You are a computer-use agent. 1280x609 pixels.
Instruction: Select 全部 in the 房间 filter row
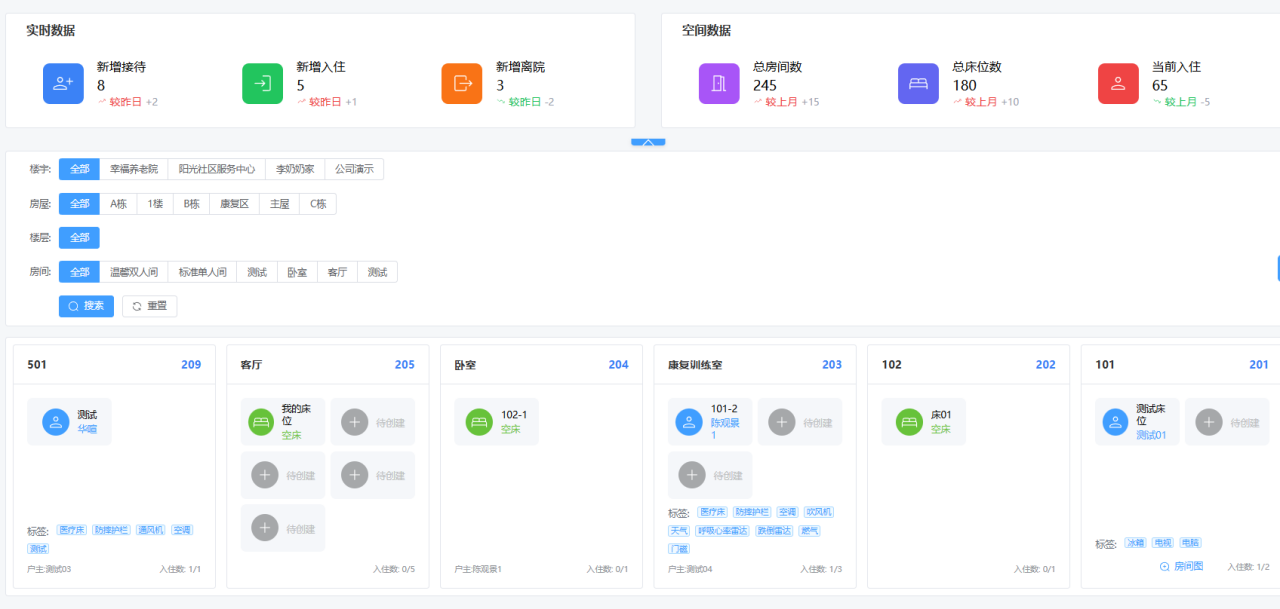79,272
